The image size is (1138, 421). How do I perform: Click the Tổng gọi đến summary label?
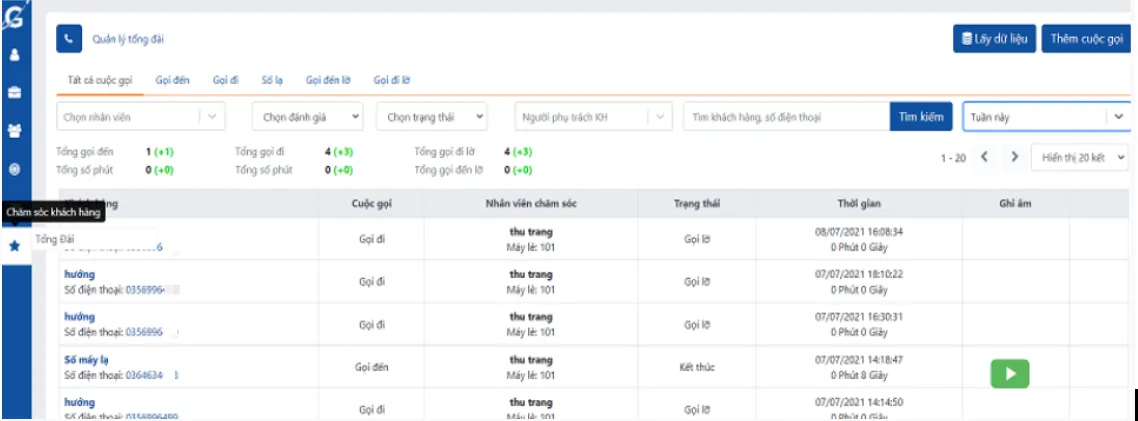[86, 152]
